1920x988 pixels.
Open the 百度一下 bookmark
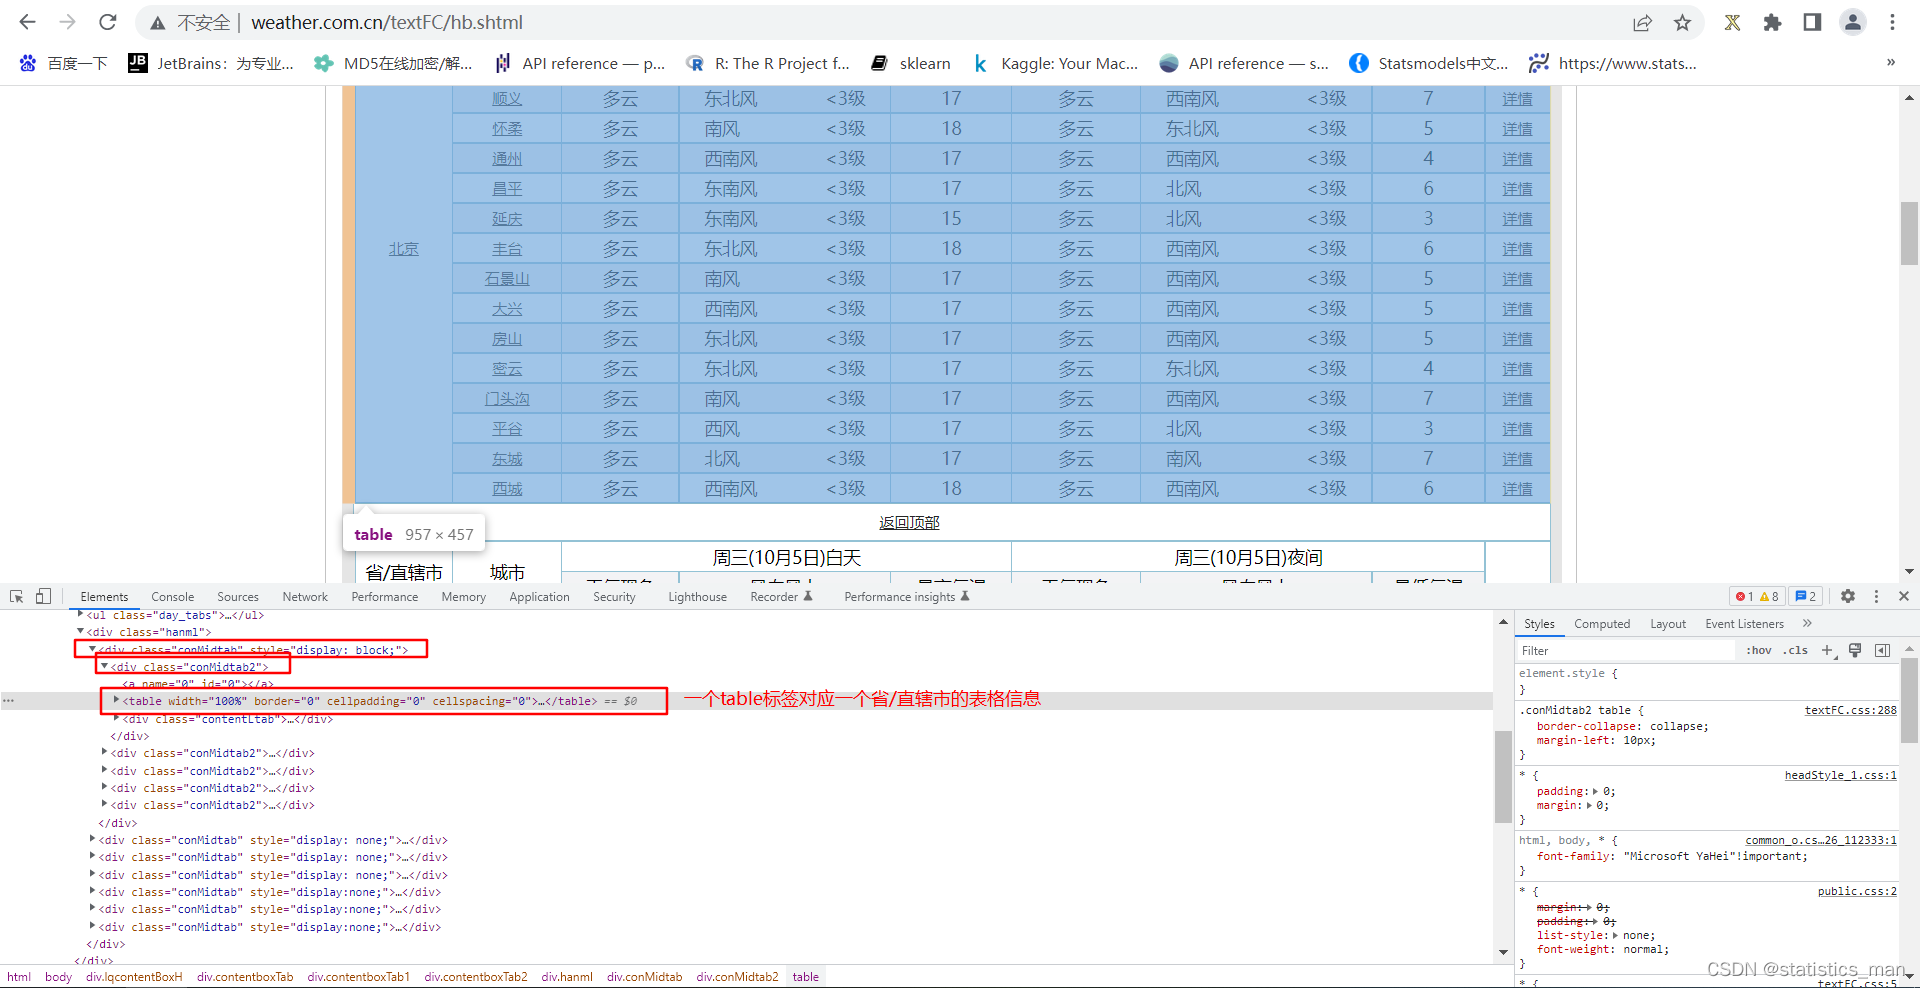pyautogui.click(x=63, y=63)
